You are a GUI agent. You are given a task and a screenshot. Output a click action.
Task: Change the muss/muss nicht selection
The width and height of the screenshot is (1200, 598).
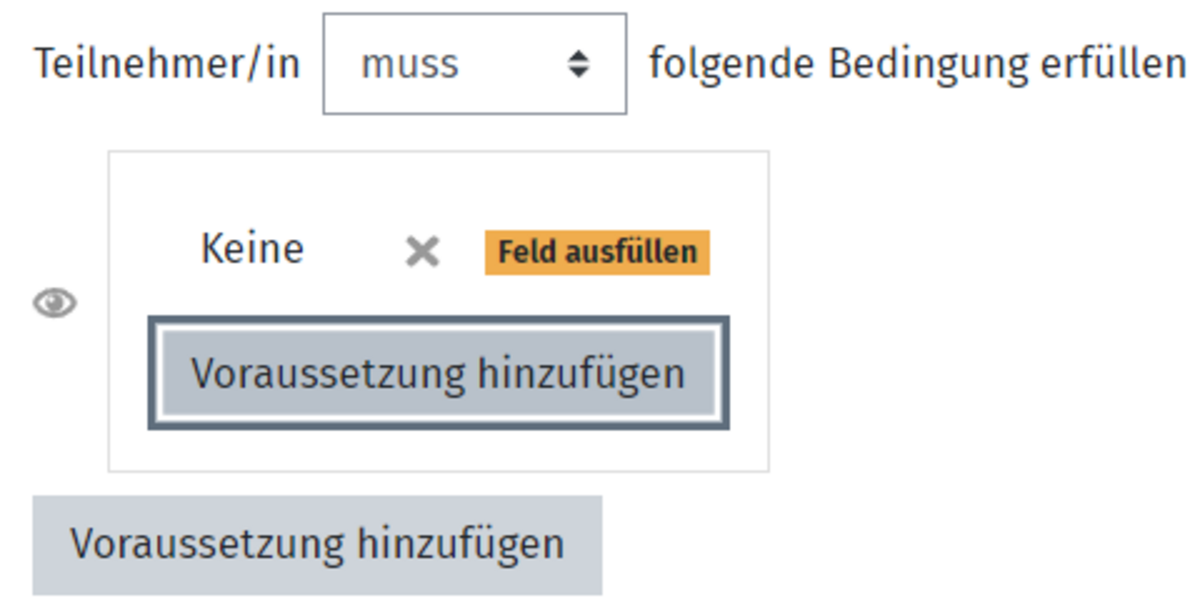[x=475, y=64]
